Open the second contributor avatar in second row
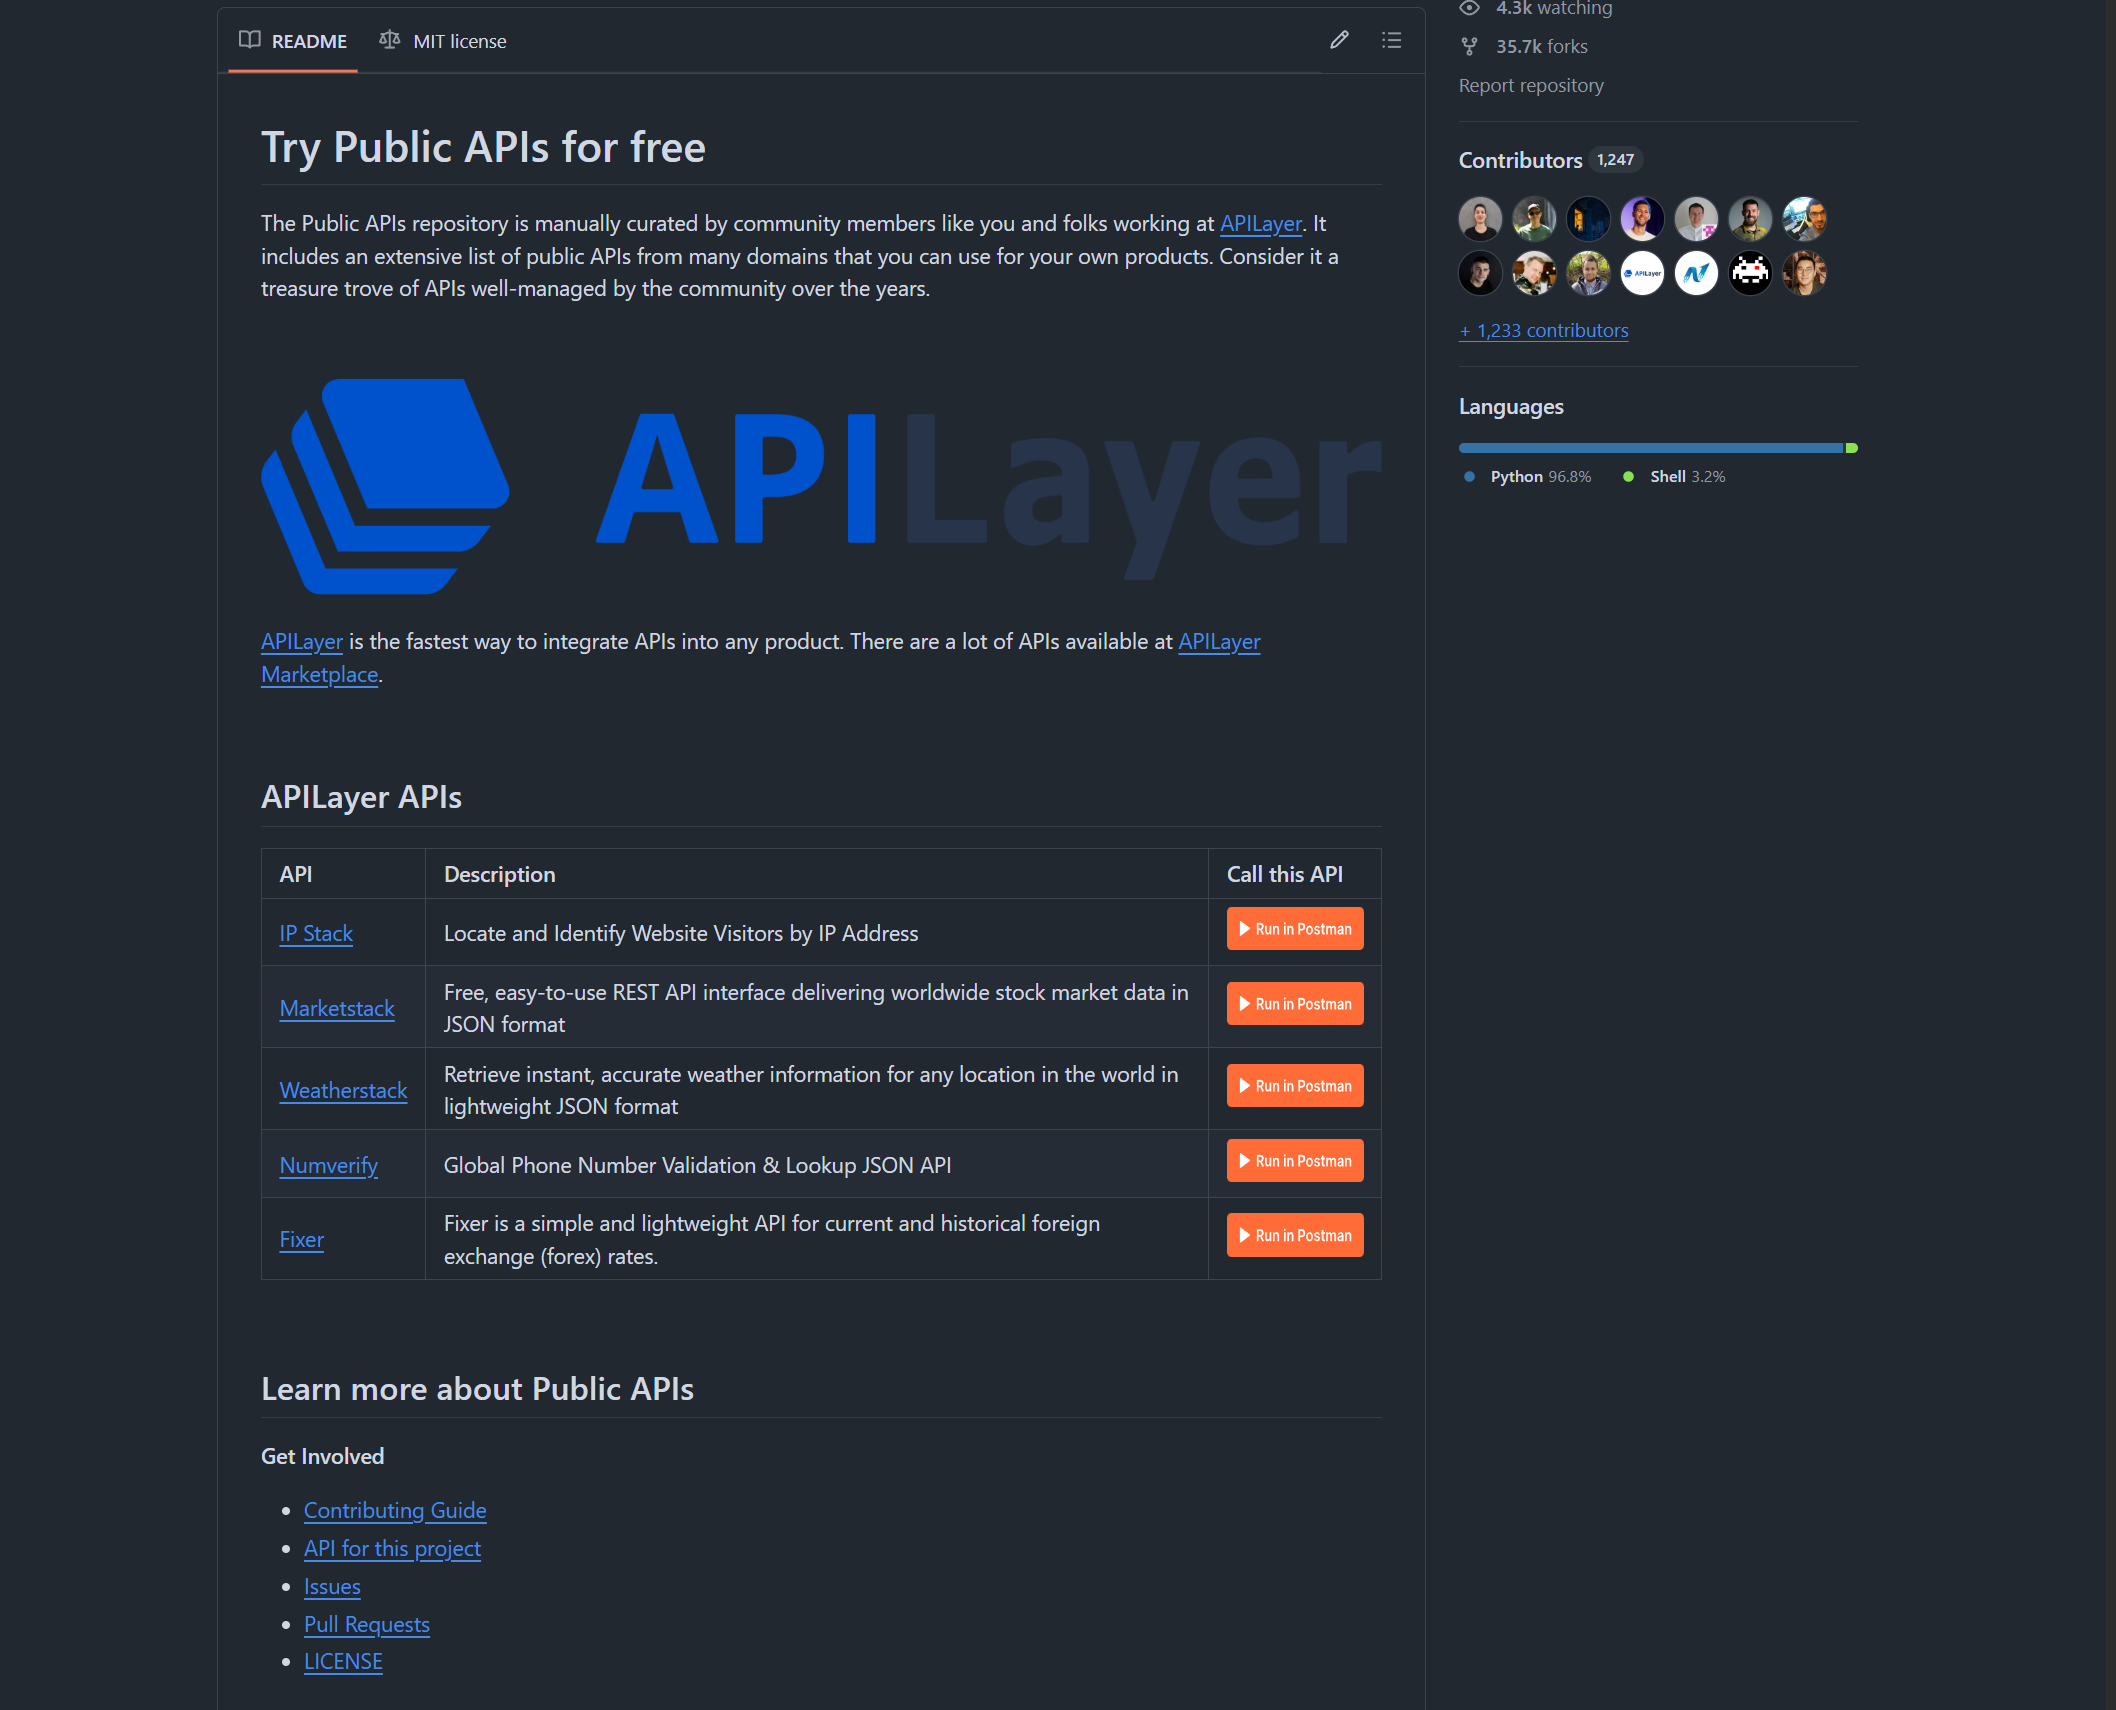This screenshot has height=1710, width=2116. point(1534,273)
